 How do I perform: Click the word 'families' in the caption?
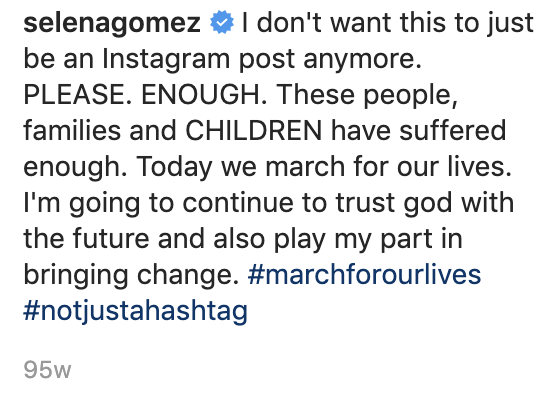pyautogui.click(x=72, y=130)
